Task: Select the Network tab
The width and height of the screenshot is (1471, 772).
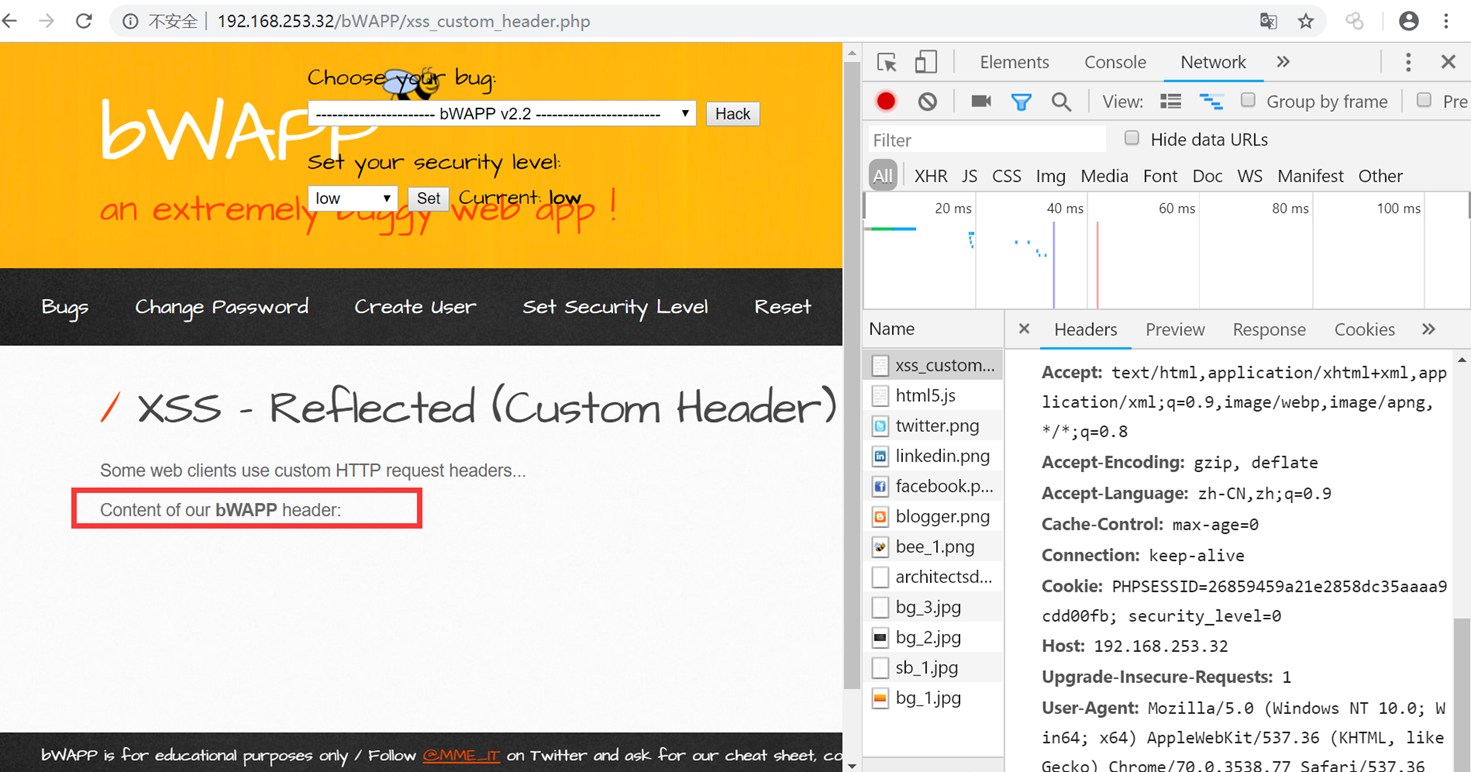Action: click(x=1213, y=62)
